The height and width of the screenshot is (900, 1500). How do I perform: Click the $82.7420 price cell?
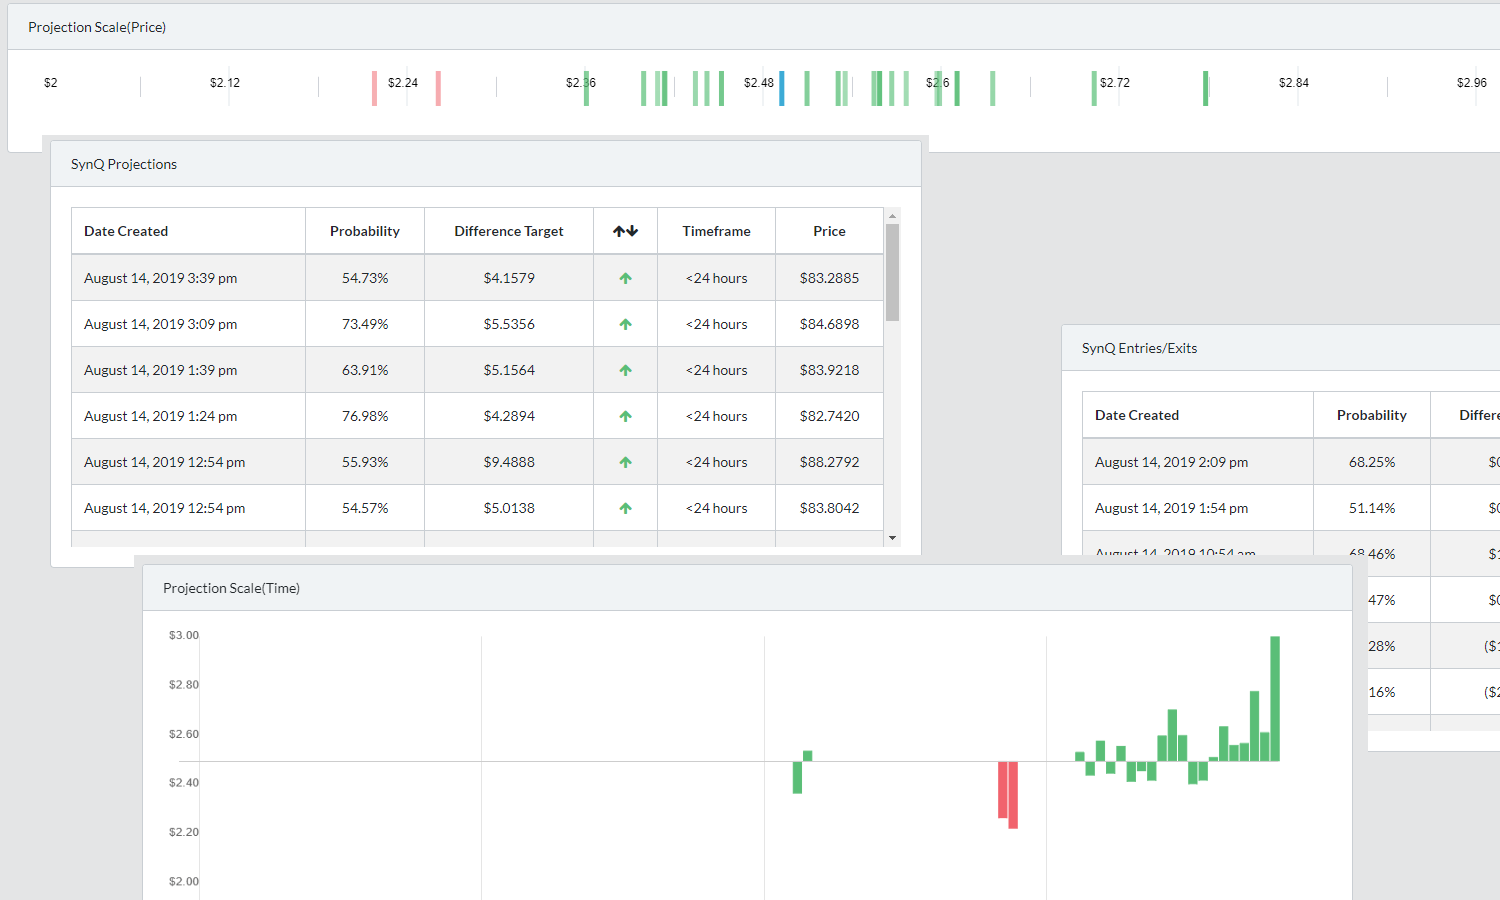[829, 416]
